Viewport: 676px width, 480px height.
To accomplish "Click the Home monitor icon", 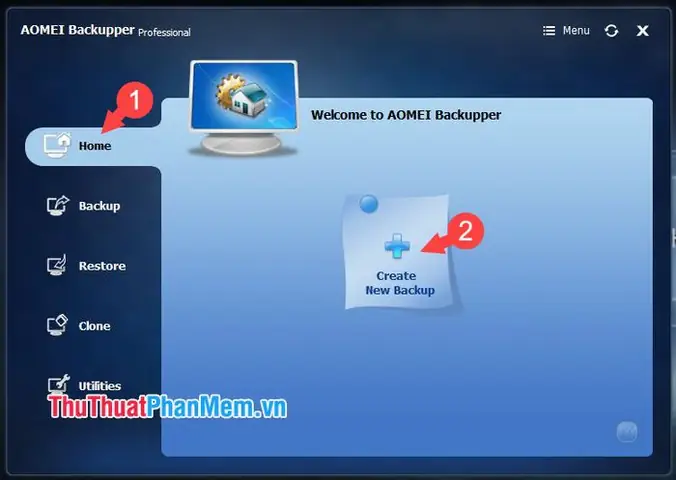I will [57, 145].
